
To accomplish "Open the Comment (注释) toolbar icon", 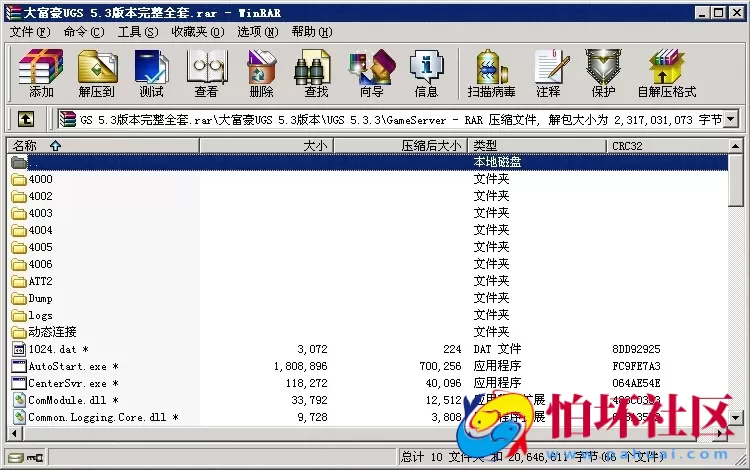I will coord(549,73).
